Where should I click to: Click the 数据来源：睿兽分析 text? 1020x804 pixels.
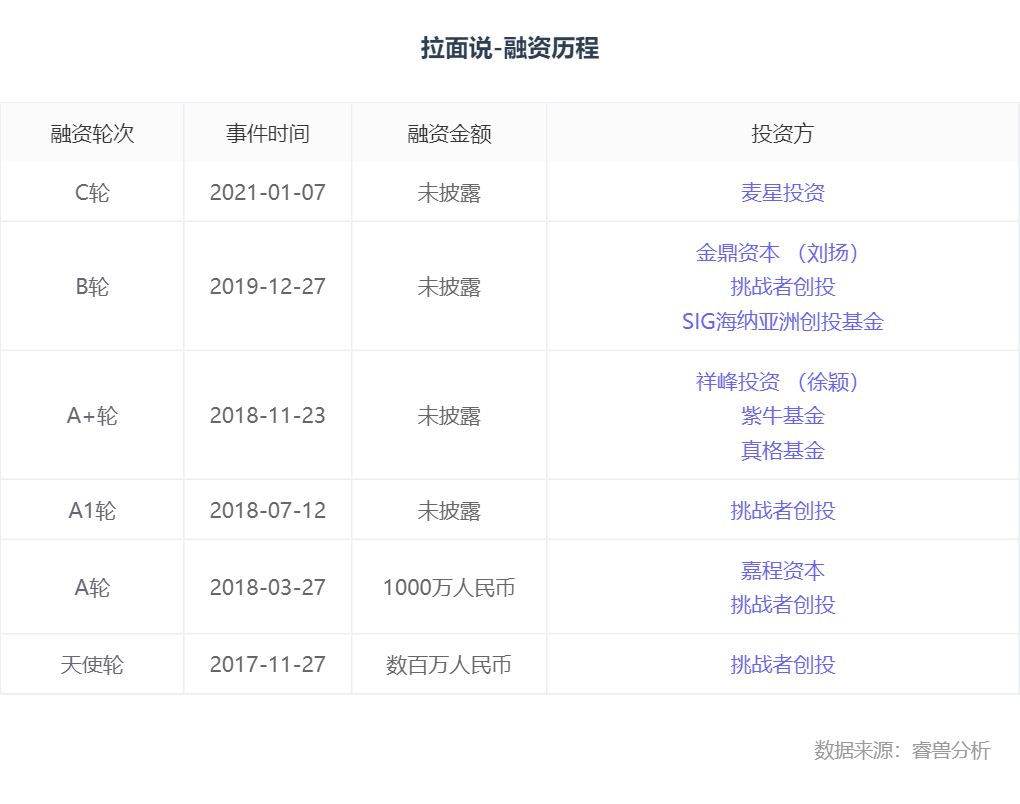(901, 751)
